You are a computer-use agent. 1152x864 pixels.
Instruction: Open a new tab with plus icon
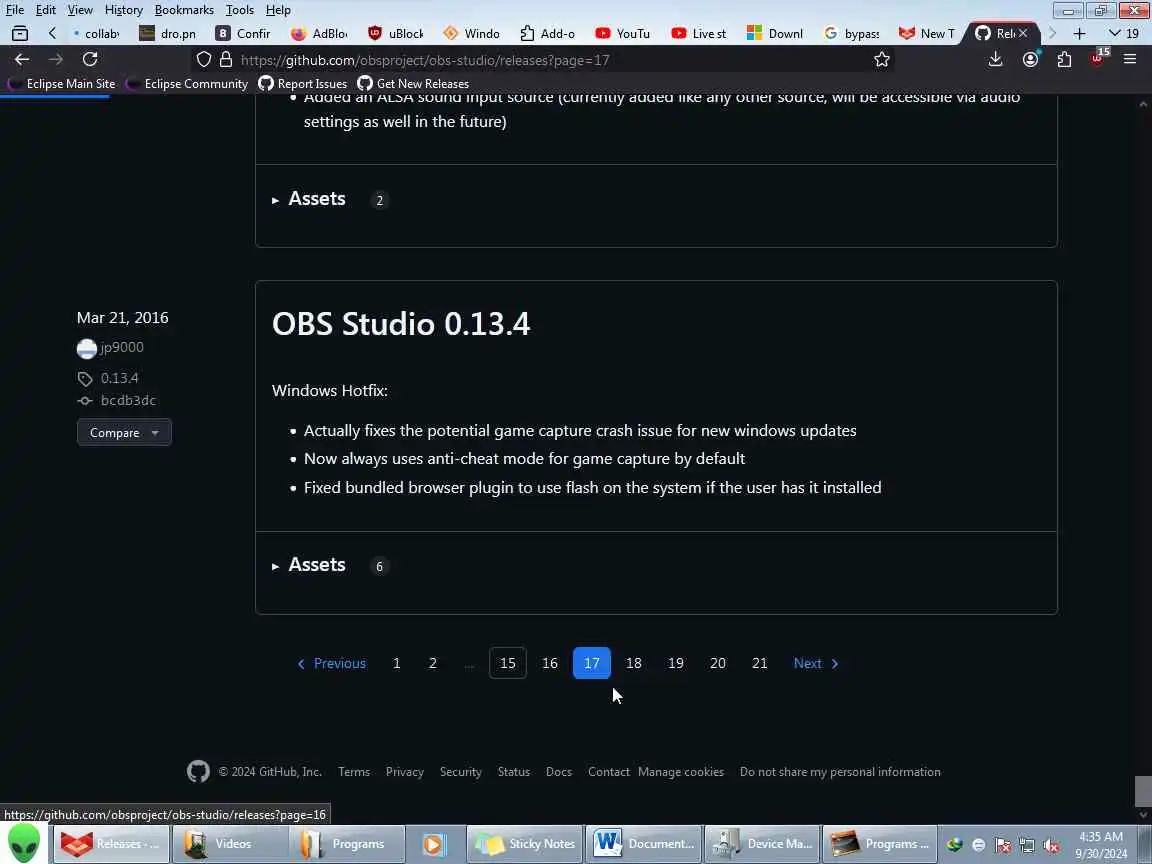tap(1079, 33)
